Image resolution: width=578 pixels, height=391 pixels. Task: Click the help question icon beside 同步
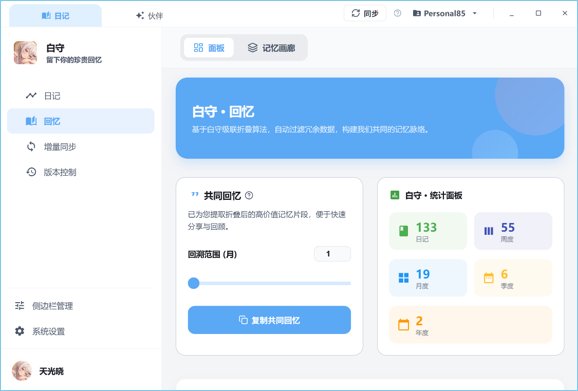point(397,13)
